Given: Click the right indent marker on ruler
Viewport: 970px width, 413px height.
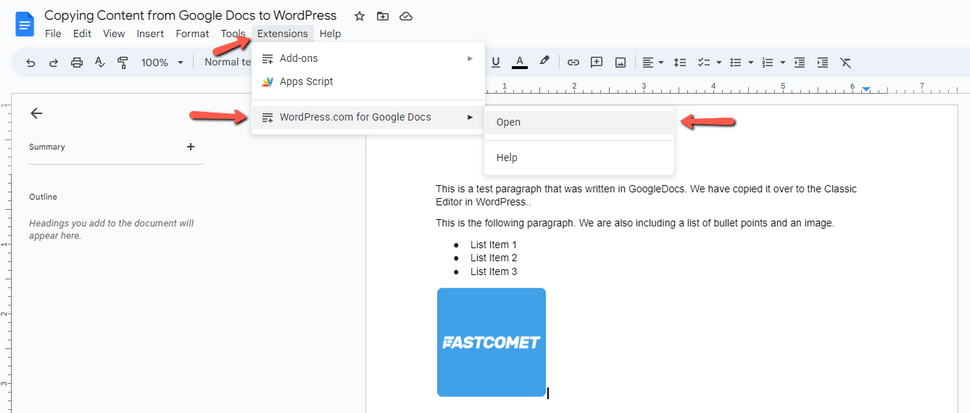Looking at the screenshot, I should 866,89.
